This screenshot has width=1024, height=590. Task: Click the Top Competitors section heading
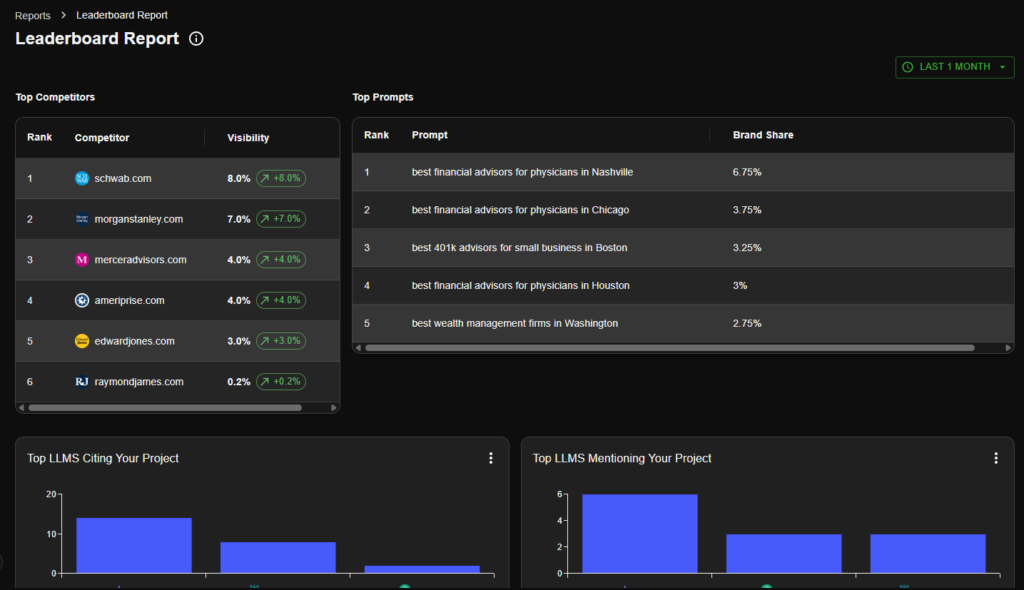pyautogui.click(x=55, y=97)
